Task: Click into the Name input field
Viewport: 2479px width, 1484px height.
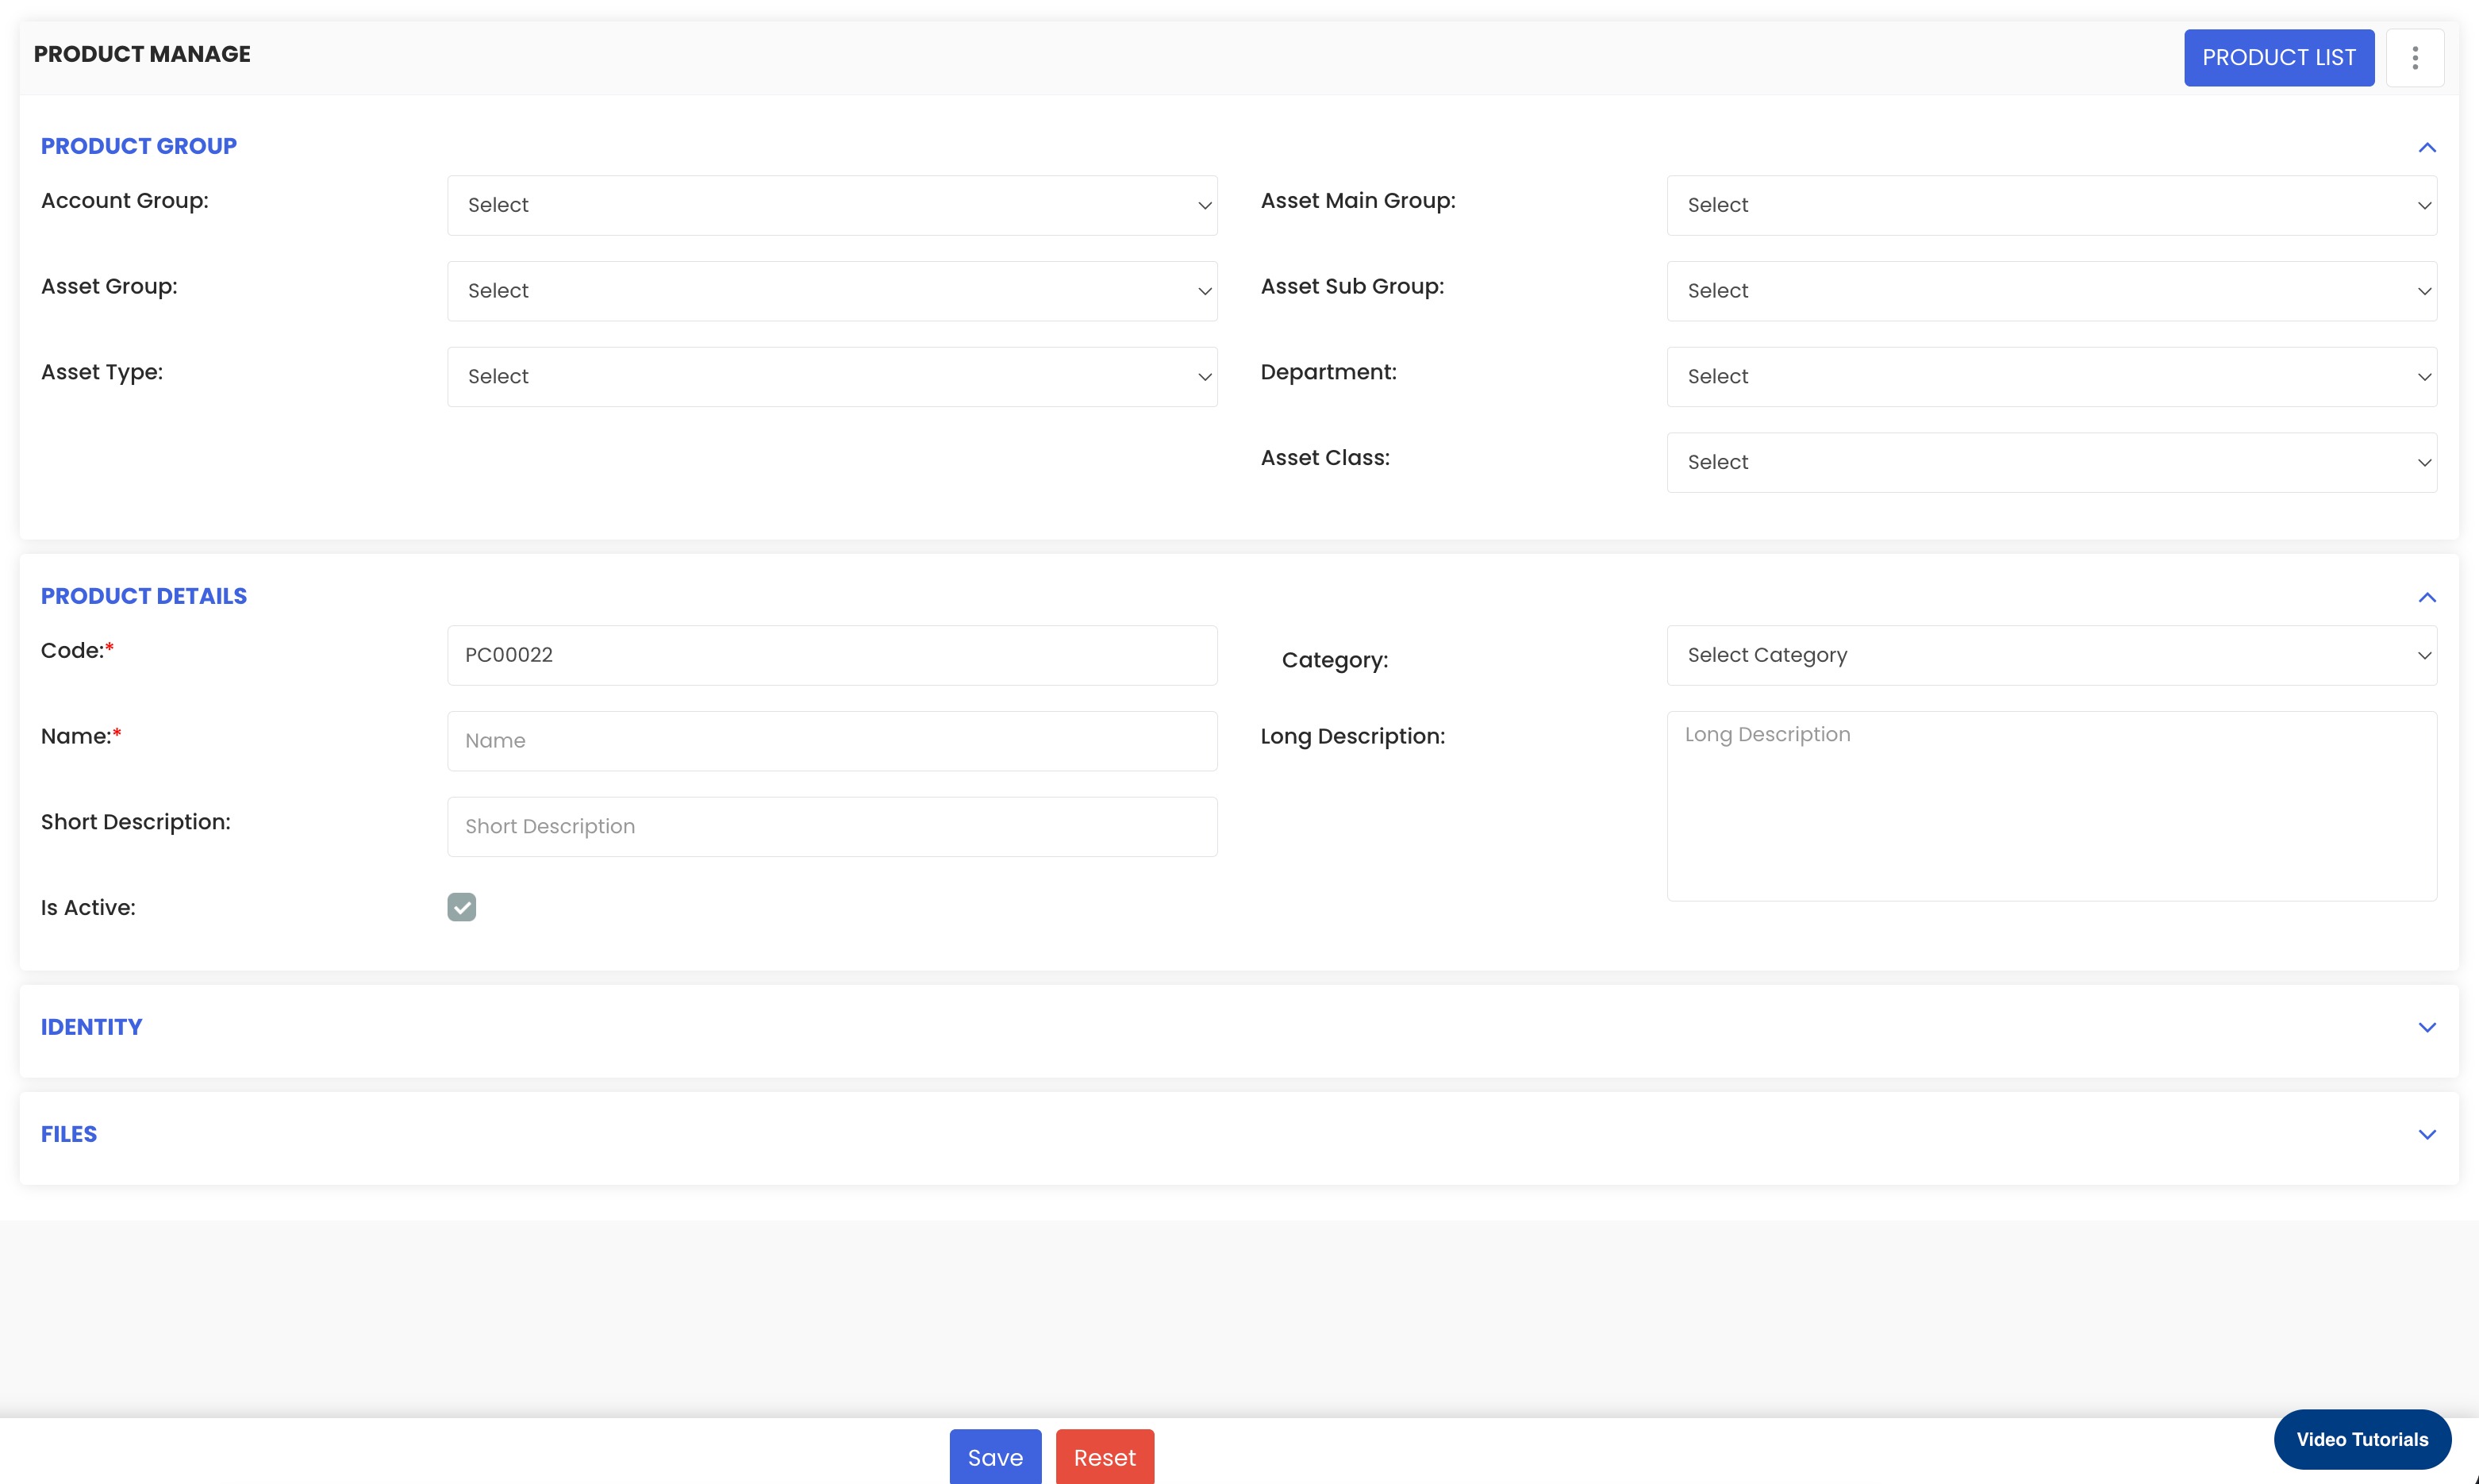Action: [831, 741]
